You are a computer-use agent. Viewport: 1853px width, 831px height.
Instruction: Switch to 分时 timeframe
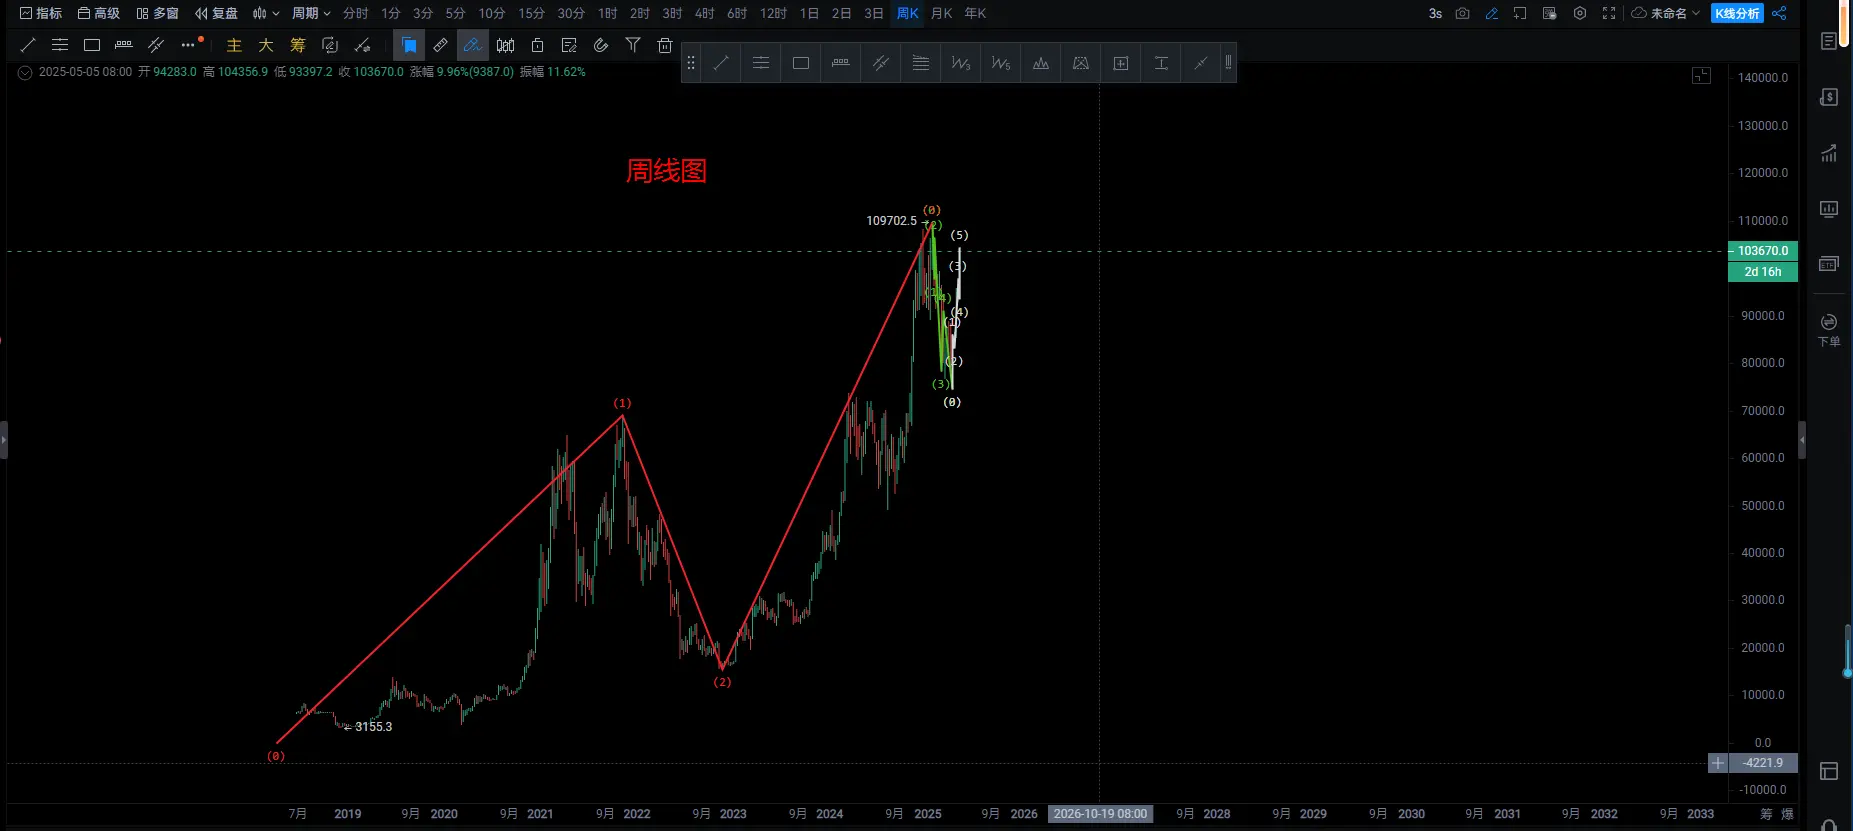tap(356, 13)
